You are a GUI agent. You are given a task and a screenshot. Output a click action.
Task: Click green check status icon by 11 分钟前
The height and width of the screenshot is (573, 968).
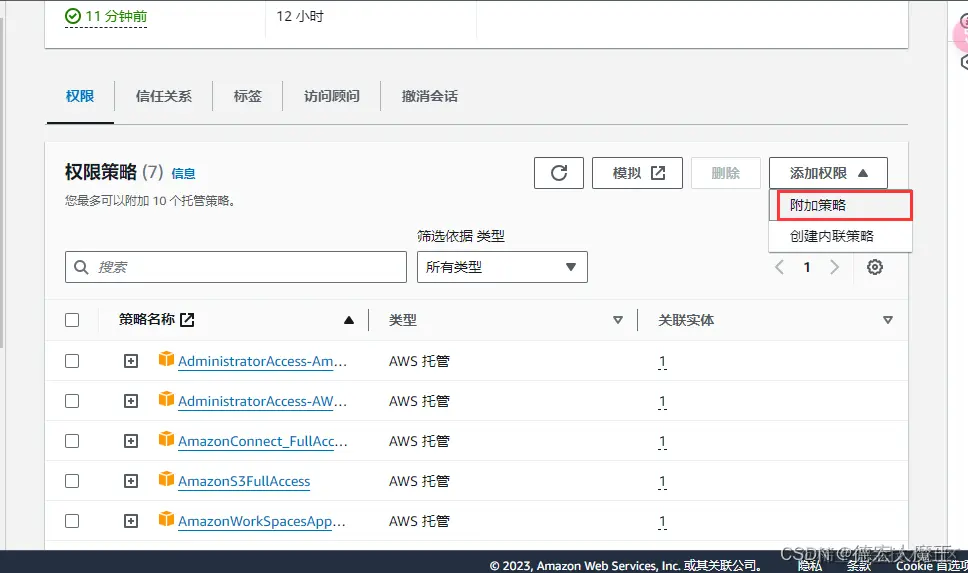(x=73, y=16)
